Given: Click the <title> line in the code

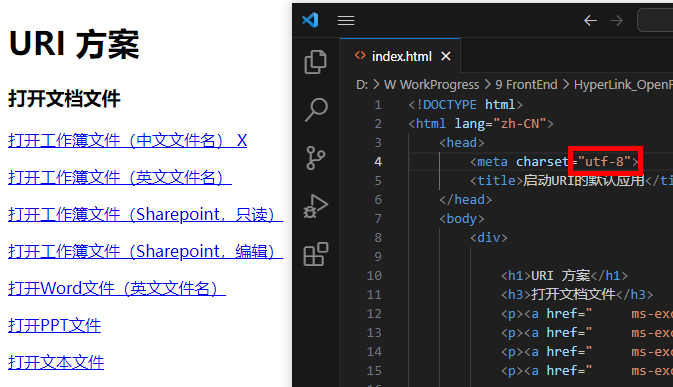Looking at the screenshot, I should (571, 180).
